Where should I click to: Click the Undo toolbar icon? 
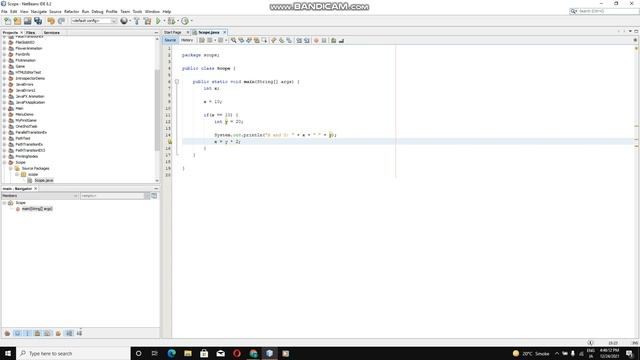[51, 21]
